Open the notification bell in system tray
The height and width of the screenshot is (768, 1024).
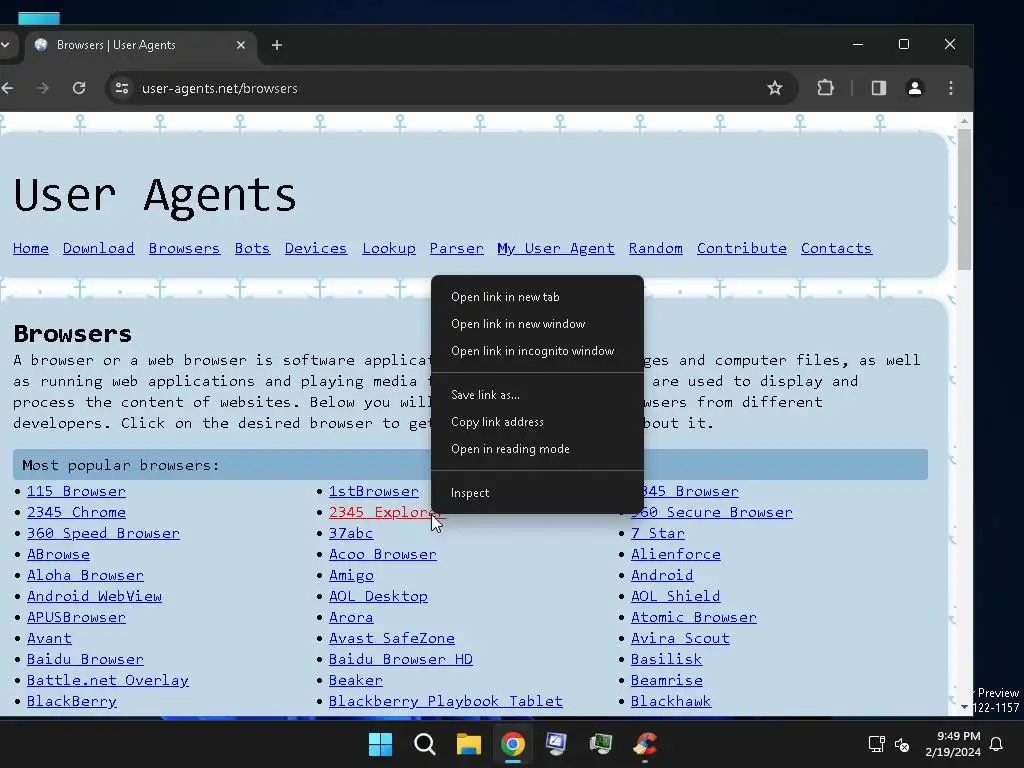coord(997,744)
